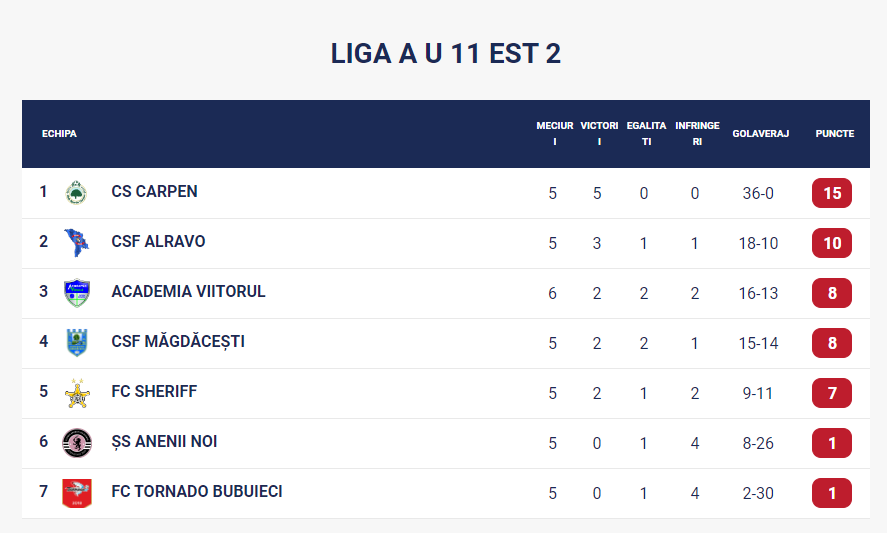This screenshot has width=887, height=533.
Task: Click the GOLAVERAJ column header
Action: click(760, 134)
